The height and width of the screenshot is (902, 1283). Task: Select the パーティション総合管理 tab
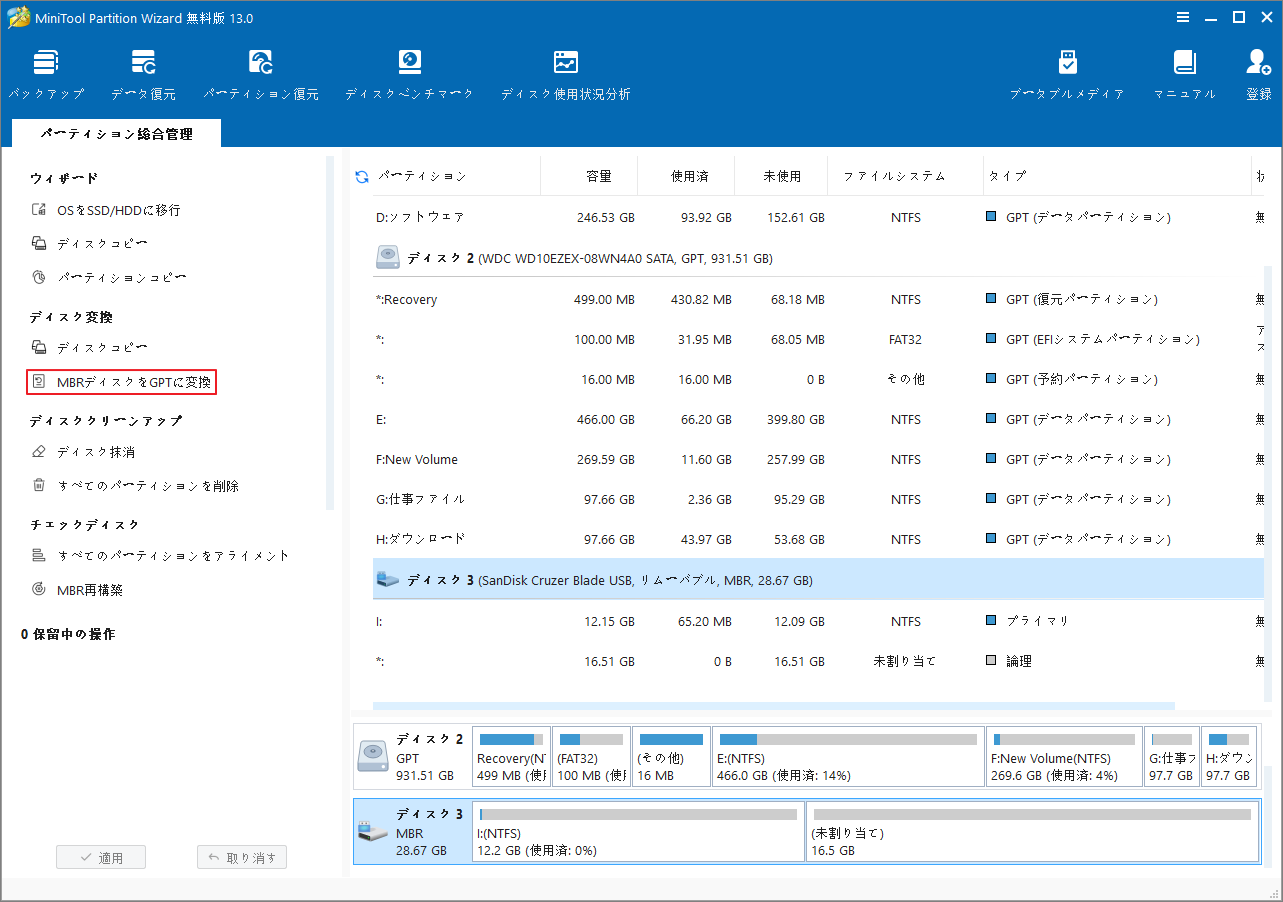pyautogui.click(x=115, y=131)
